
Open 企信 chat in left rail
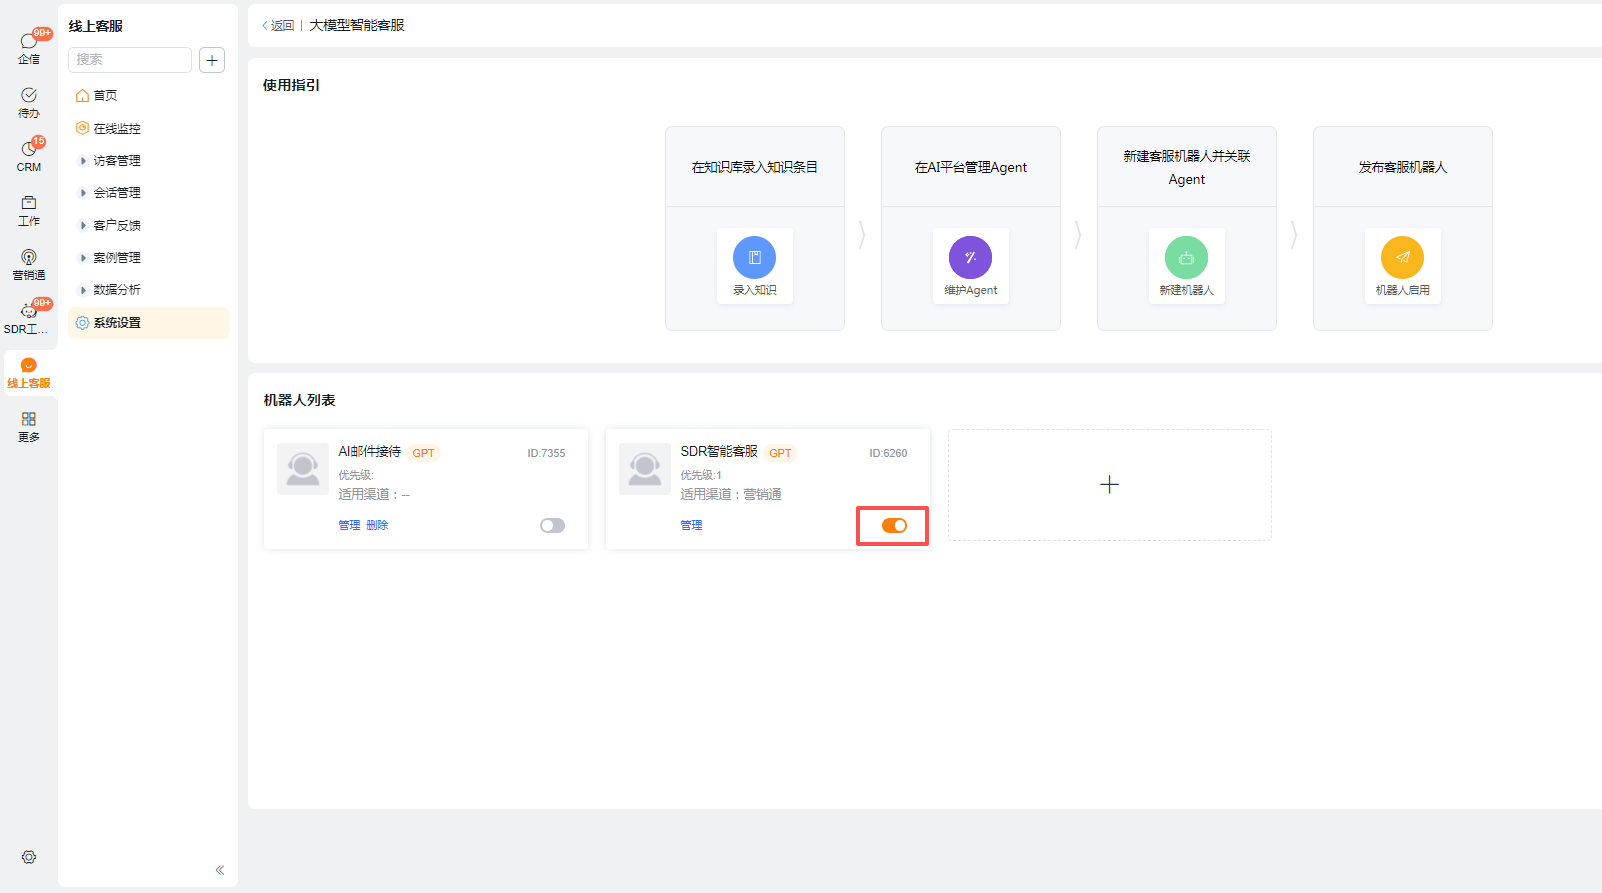tap(29, 47)
